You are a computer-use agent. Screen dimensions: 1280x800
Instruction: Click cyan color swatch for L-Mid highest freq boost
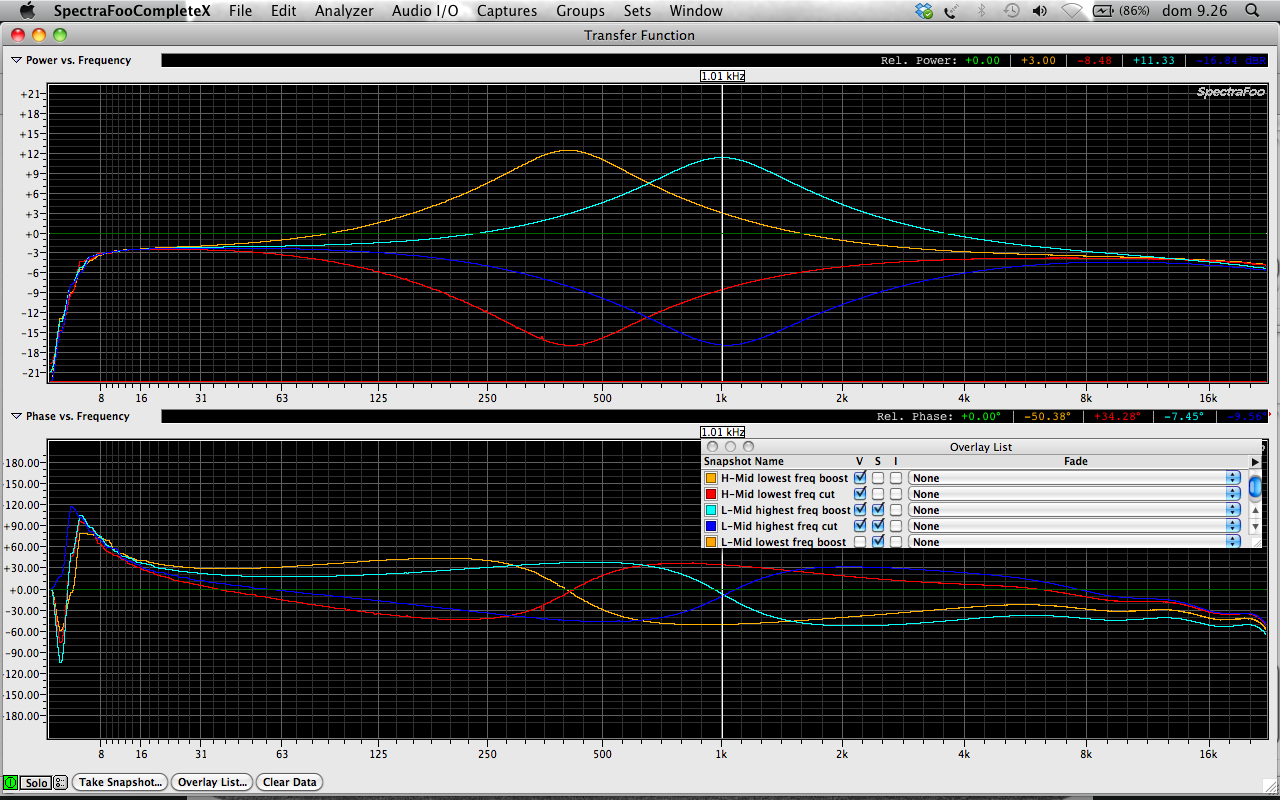click(711, 510)
